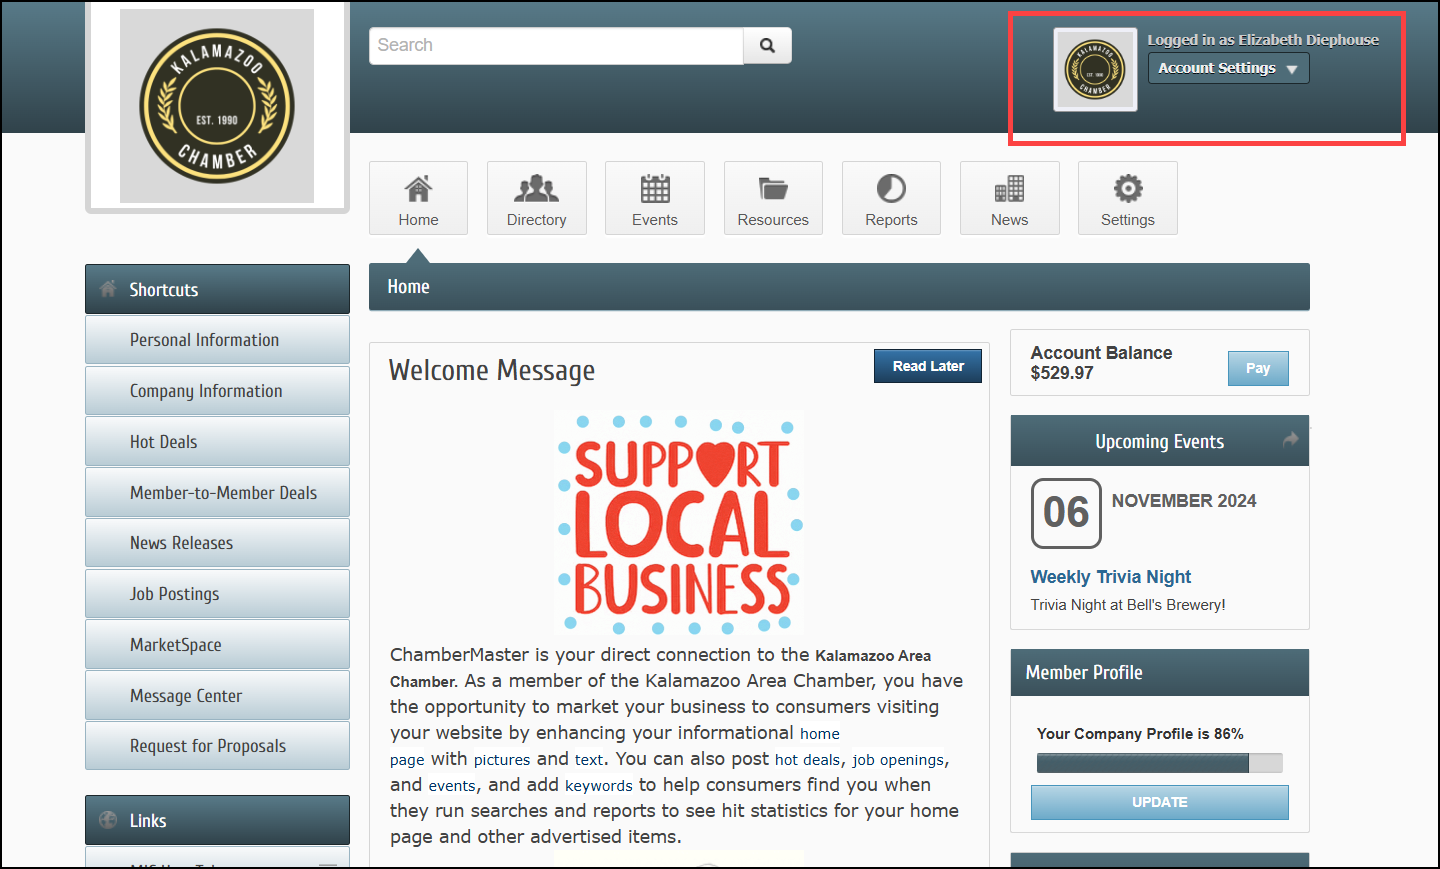Open the News building icon
The image size is (1440, 869).
click(1009, 198)
